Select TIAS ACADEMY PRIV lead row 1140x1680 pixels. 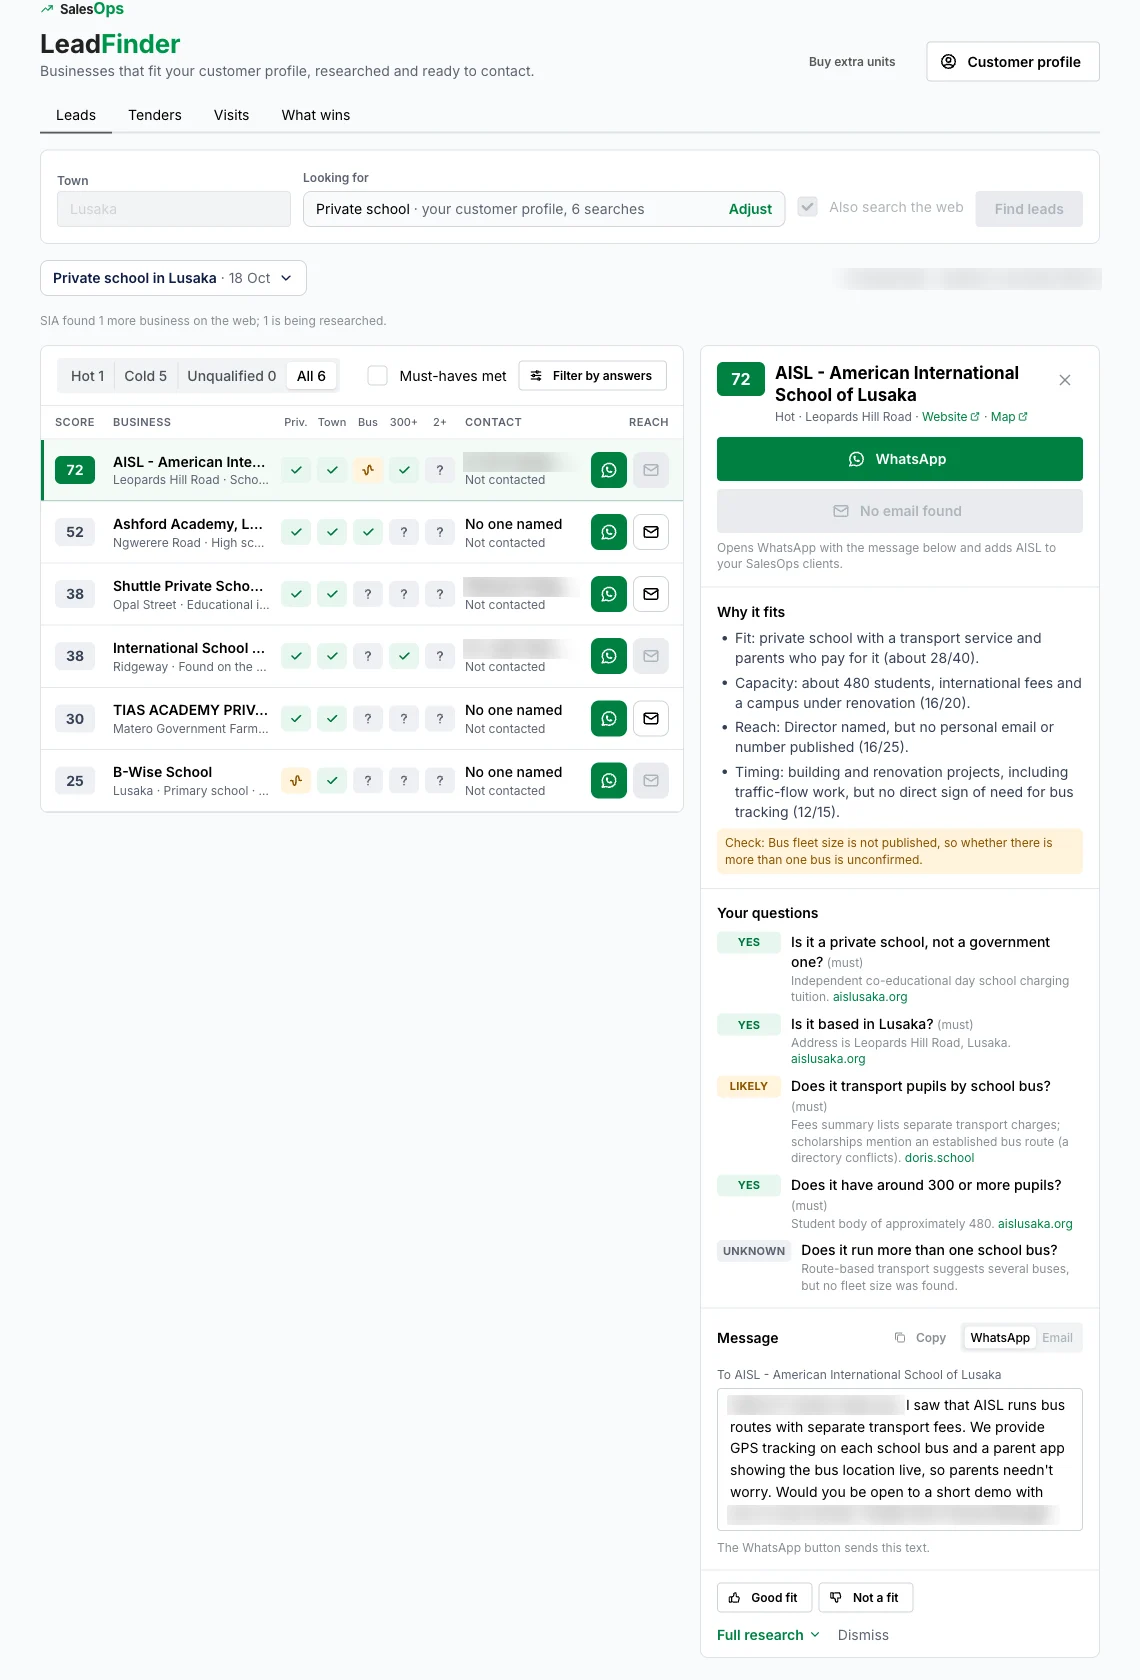pos(362,718)
